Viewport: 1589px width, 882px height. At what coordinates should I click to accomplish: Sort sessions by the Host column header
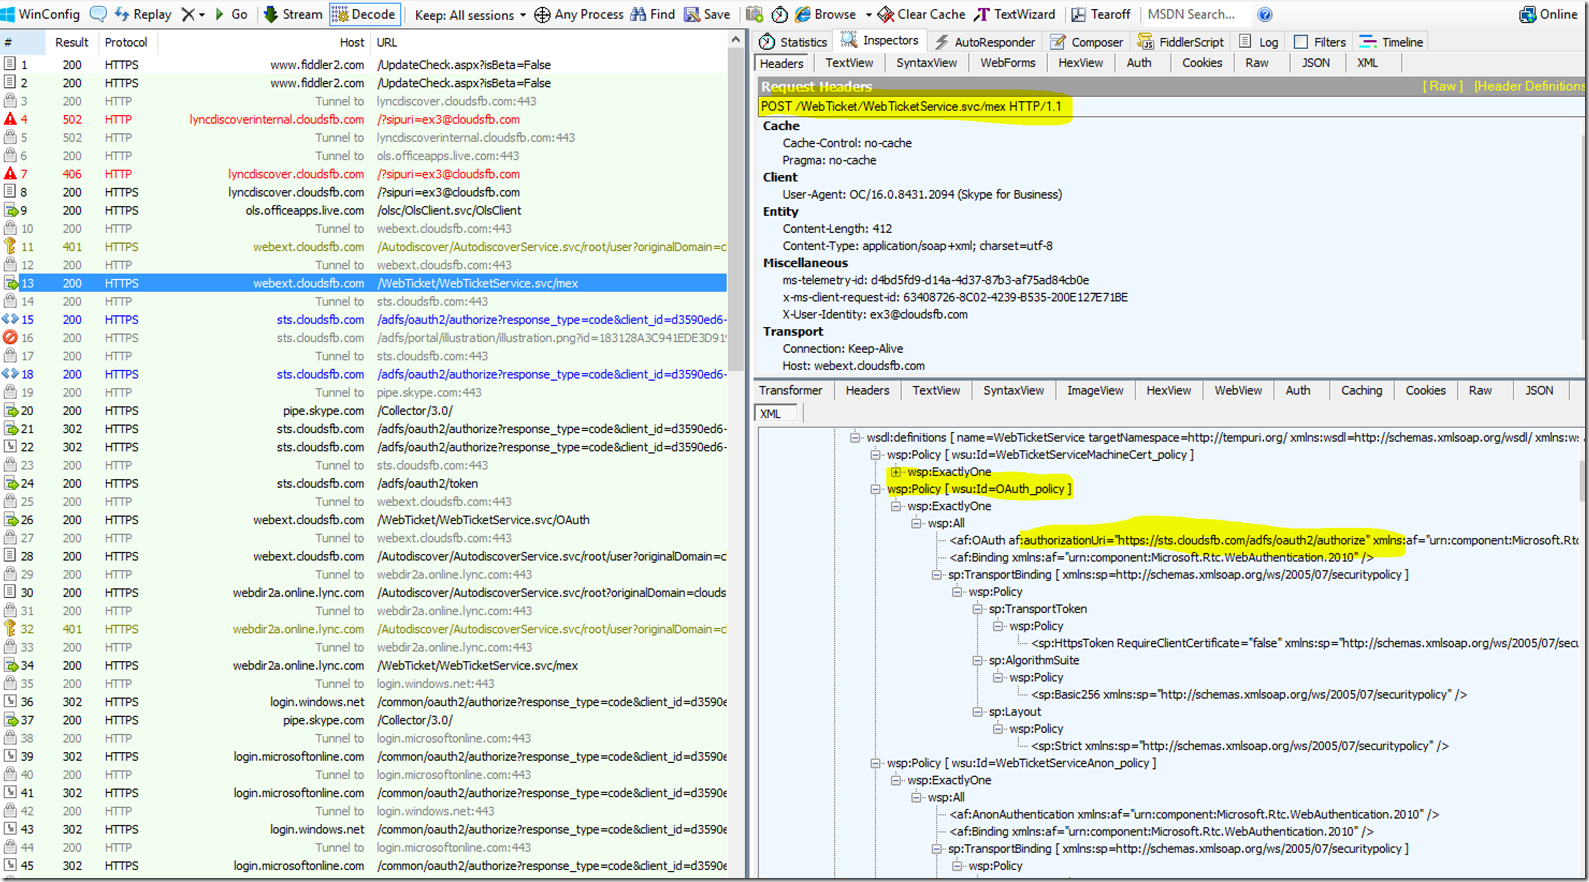265,42
